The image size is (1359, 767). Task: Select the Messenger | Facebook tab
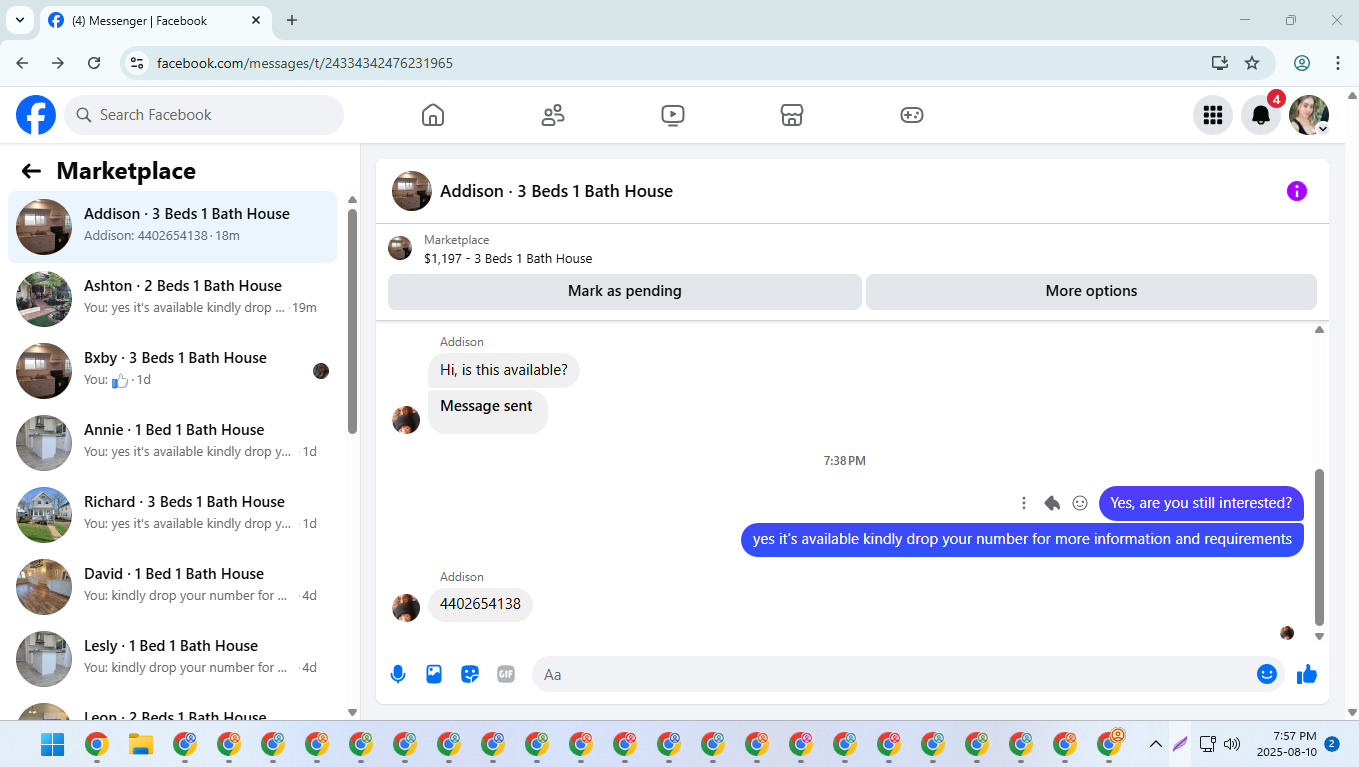155,20
